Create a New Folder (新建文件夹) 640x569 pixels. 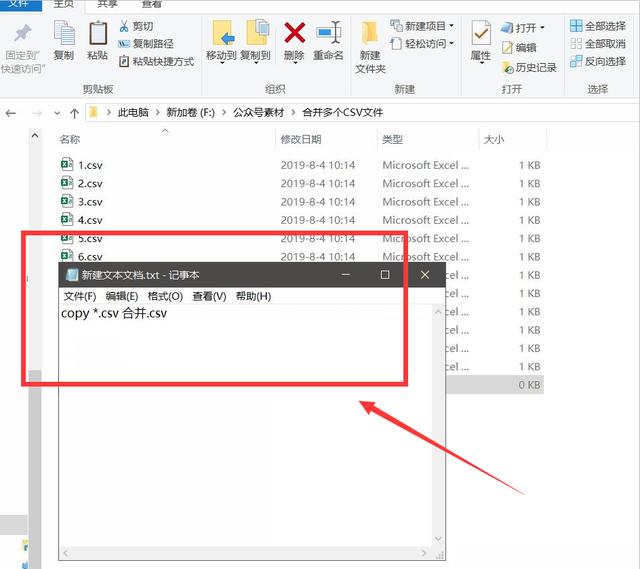pyautogui.click(x=370, y=48)
